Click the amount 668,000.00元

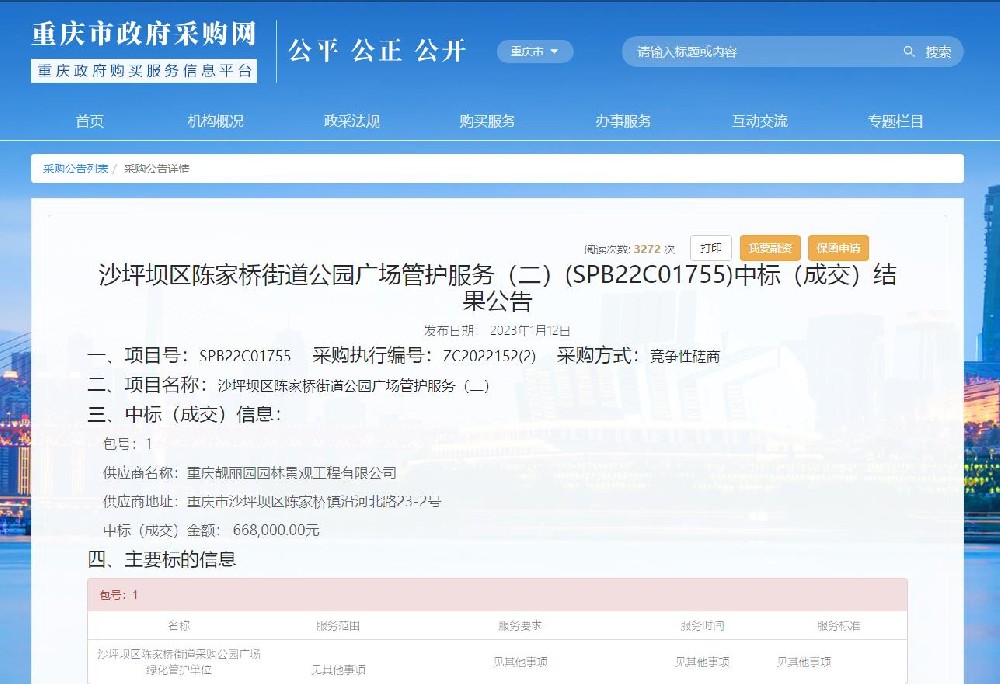(276, 530)
